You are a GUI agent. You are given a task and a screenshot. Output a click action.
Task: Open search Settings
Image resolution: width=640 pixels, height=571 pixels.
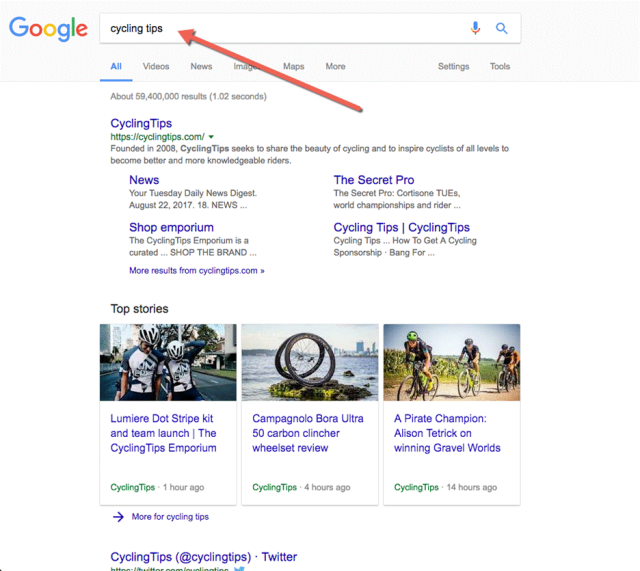[x=453, y=67]
